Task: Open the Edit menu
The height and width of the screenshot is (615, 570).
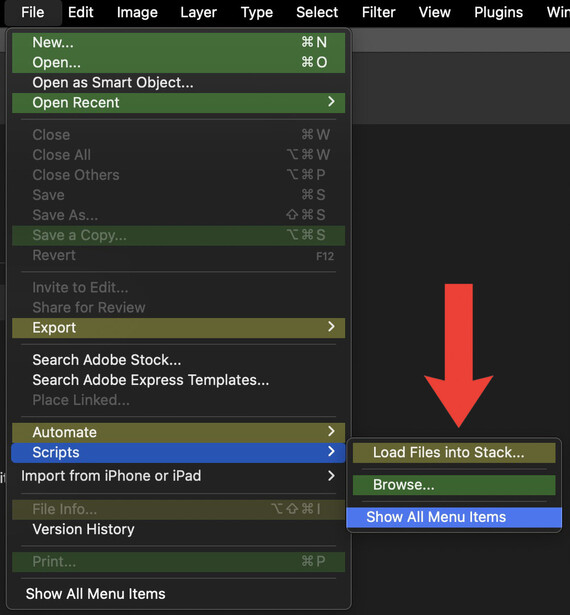Action: 80,12
